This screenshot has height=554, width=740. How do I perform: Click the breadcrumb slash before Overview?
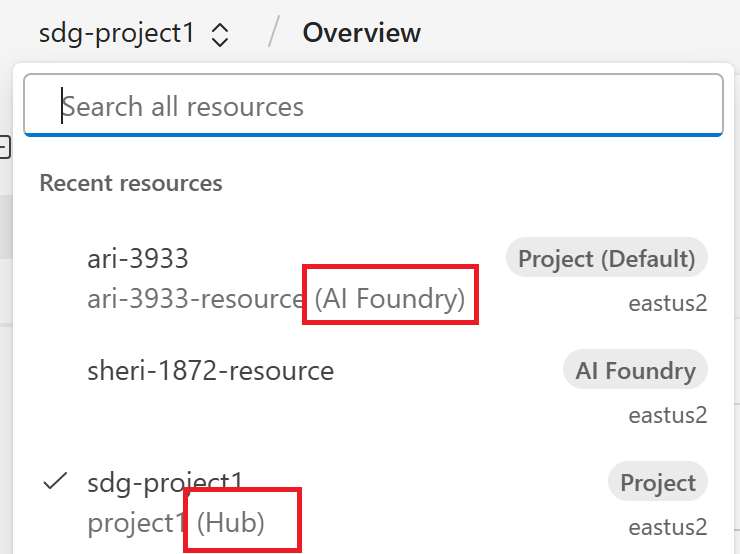[x=273, y=33]
